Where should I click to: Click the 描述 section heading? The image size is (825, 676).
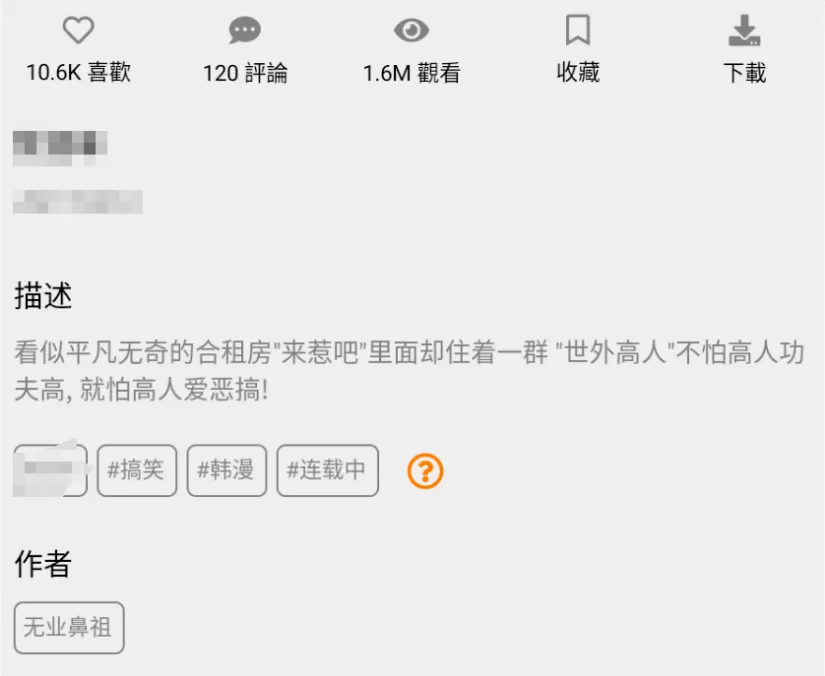(43, 295)
